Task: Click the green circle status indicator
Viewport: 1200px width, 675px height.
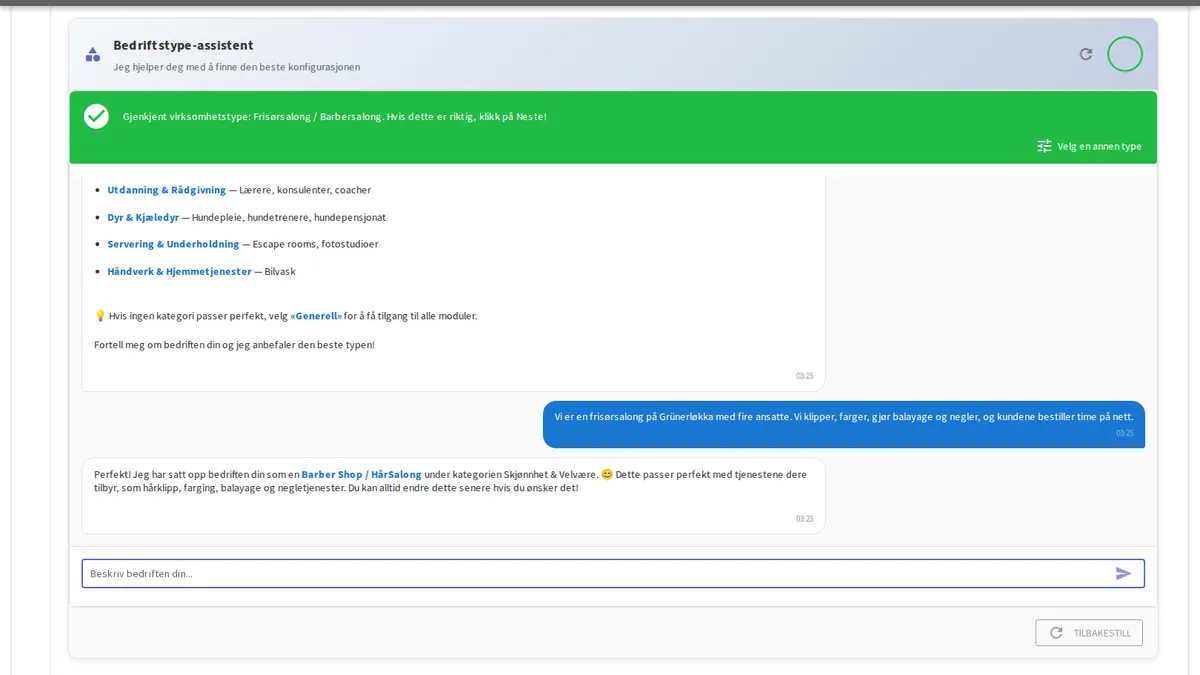Action: [x=1125, y=54]
